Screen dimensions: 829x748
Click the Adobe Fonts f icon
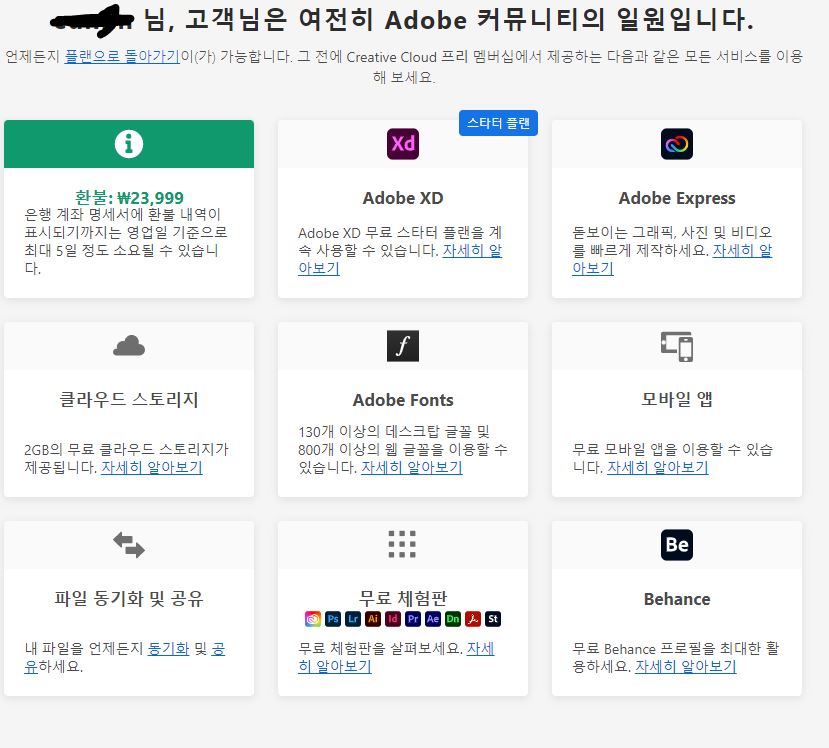coord(403,346)
